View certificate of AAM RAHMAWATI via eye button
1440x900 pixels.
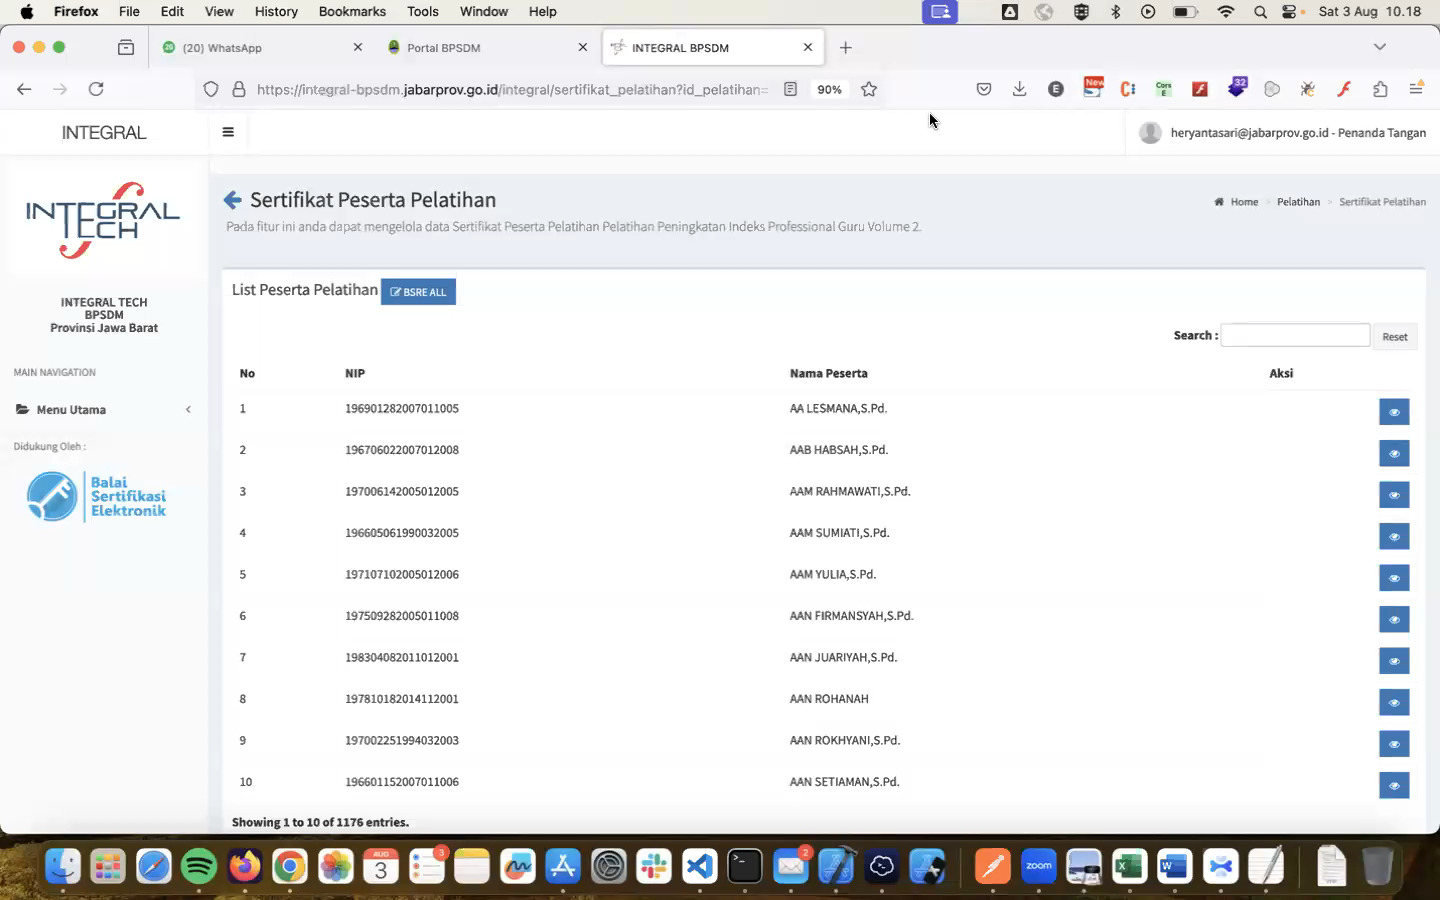(x=1393, y=495)
